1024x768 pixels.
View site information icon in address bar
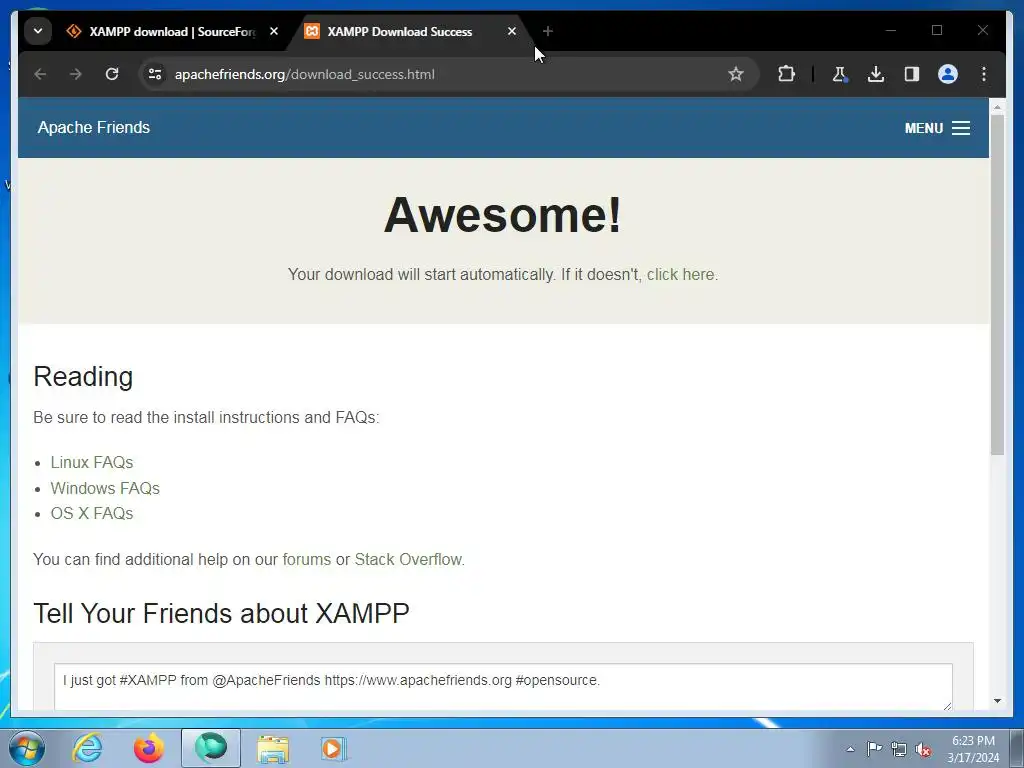tap(155, 74)
